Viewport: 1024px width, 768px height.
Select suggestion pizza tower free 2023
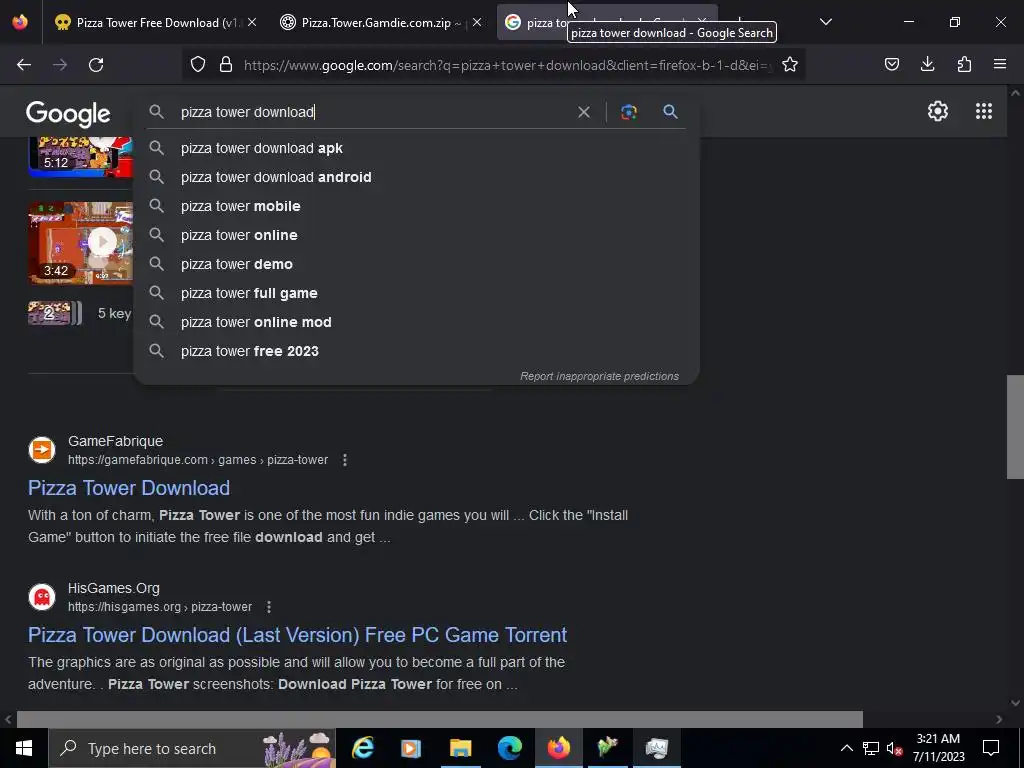(416, 351)
